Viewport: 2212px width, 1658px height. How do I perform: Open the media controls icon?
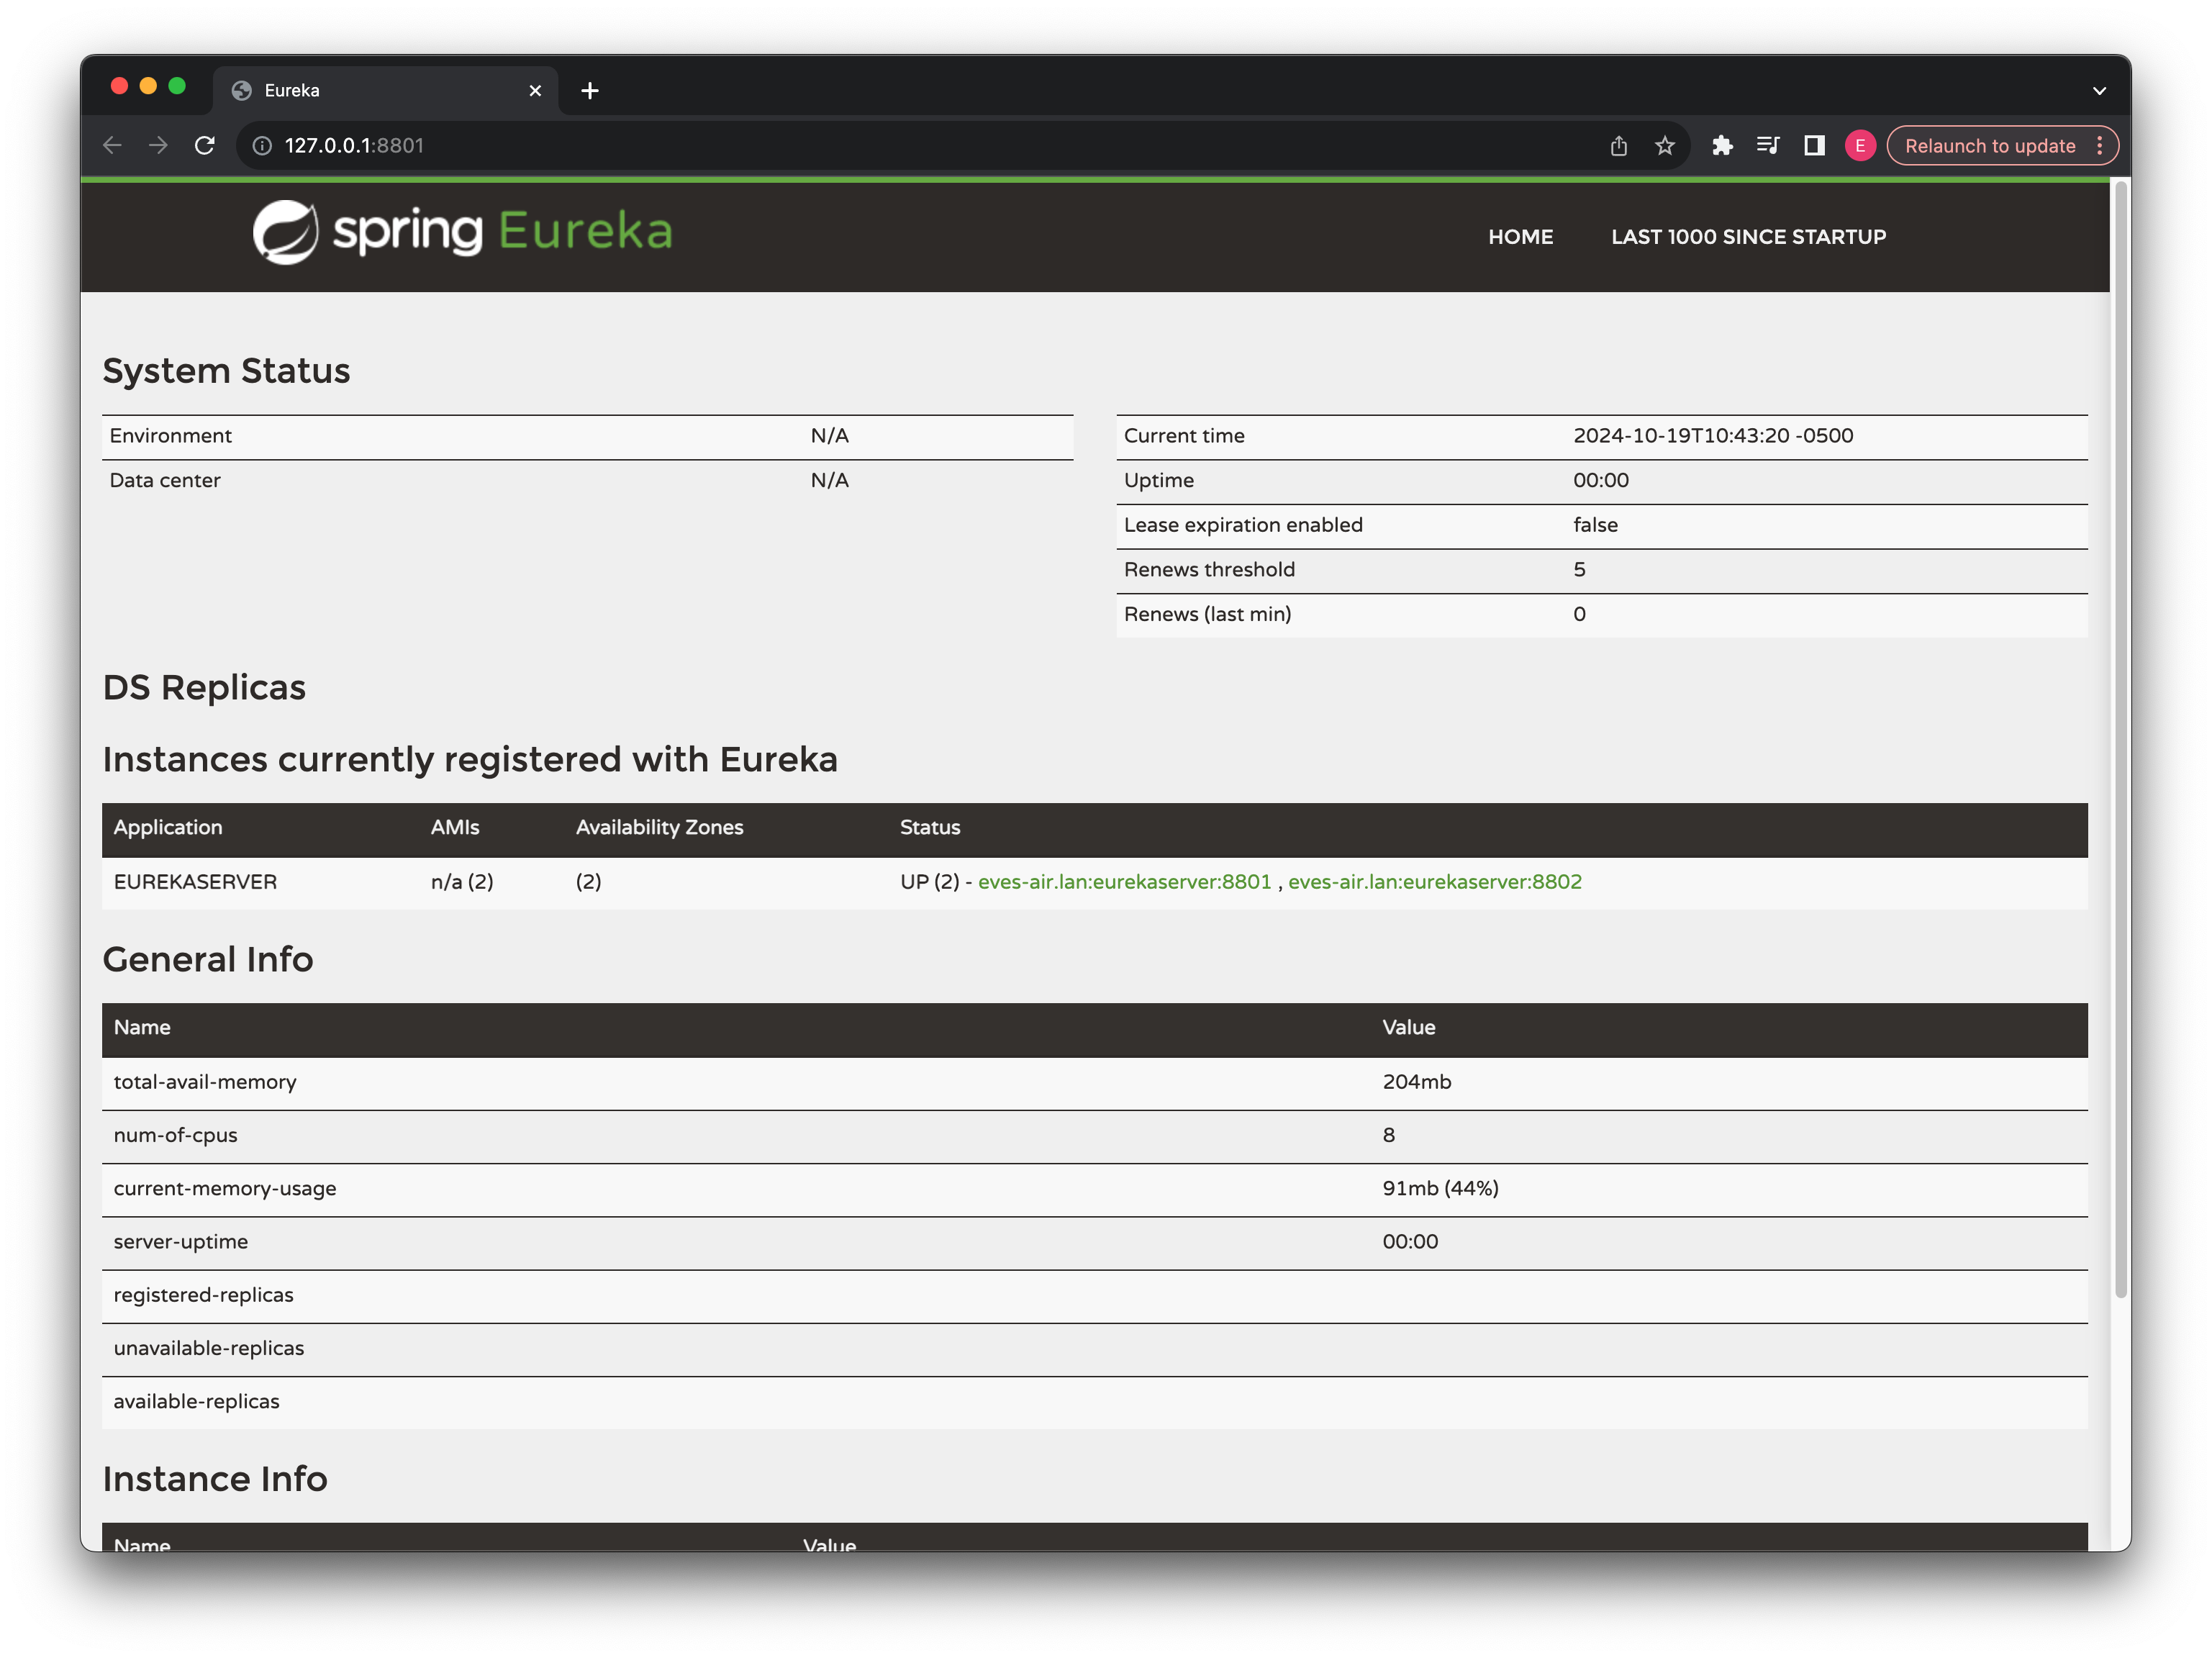[1768, 145]
